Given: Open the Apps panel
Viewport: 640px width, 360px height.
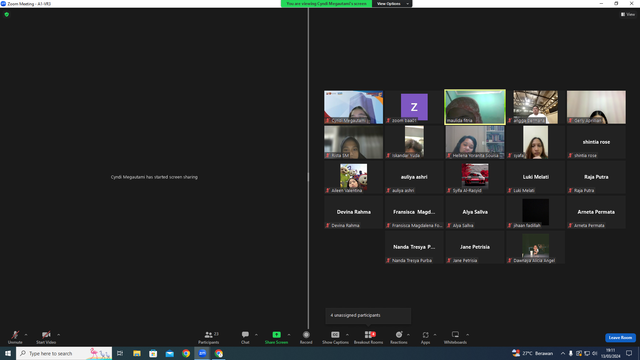Looking at the screenshot, I should pos(425,337).
